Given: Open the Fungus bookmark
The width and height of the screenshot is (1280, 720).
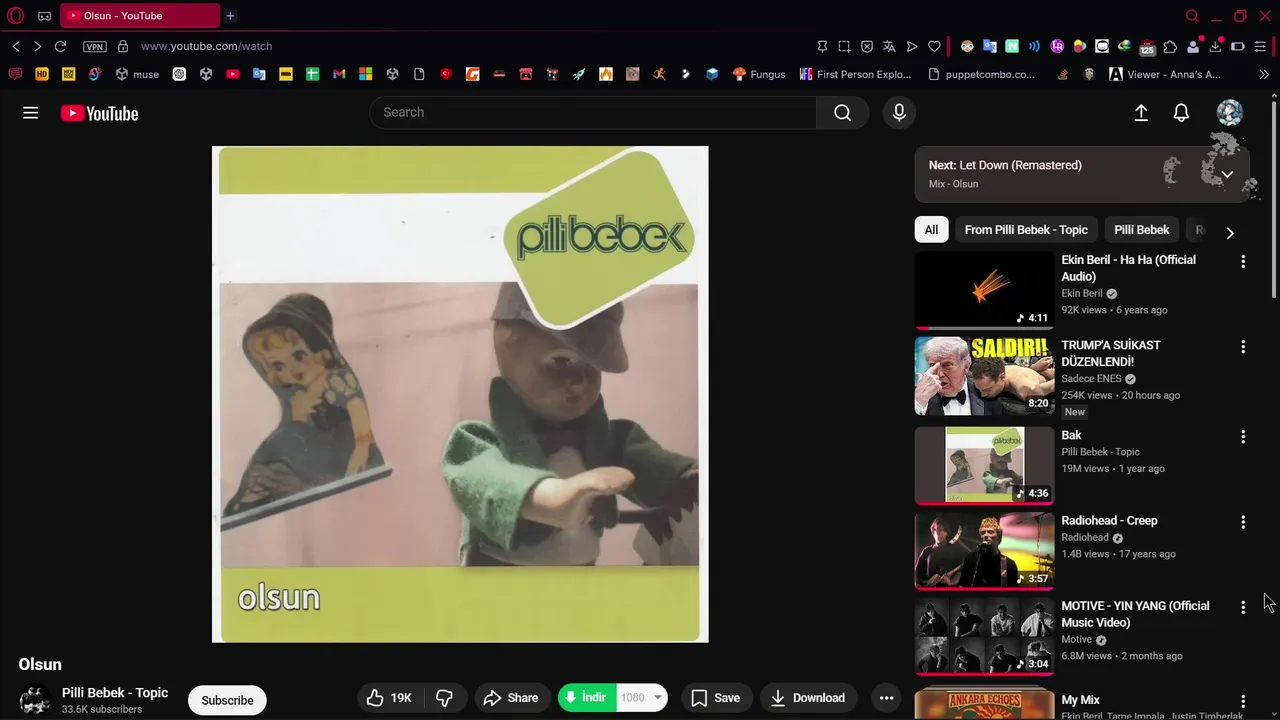Looking at the screenshot, I should click(x=759, y=74).
